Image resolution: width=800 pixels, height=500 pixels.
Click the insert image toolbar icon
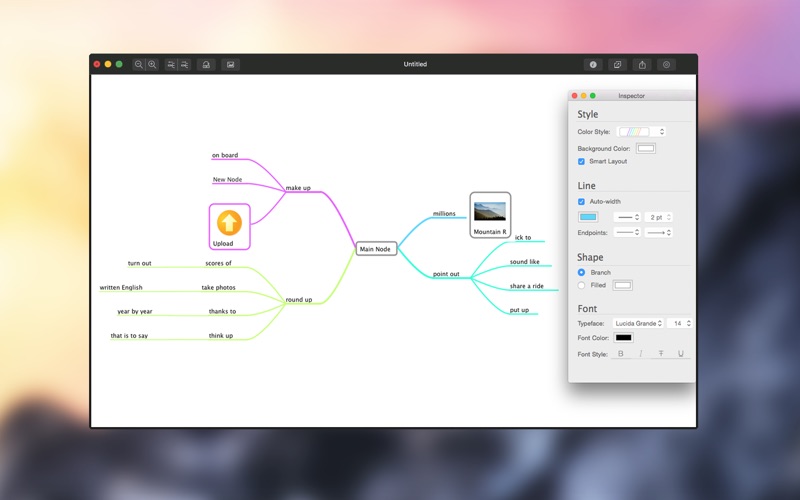tap(231, 65)
